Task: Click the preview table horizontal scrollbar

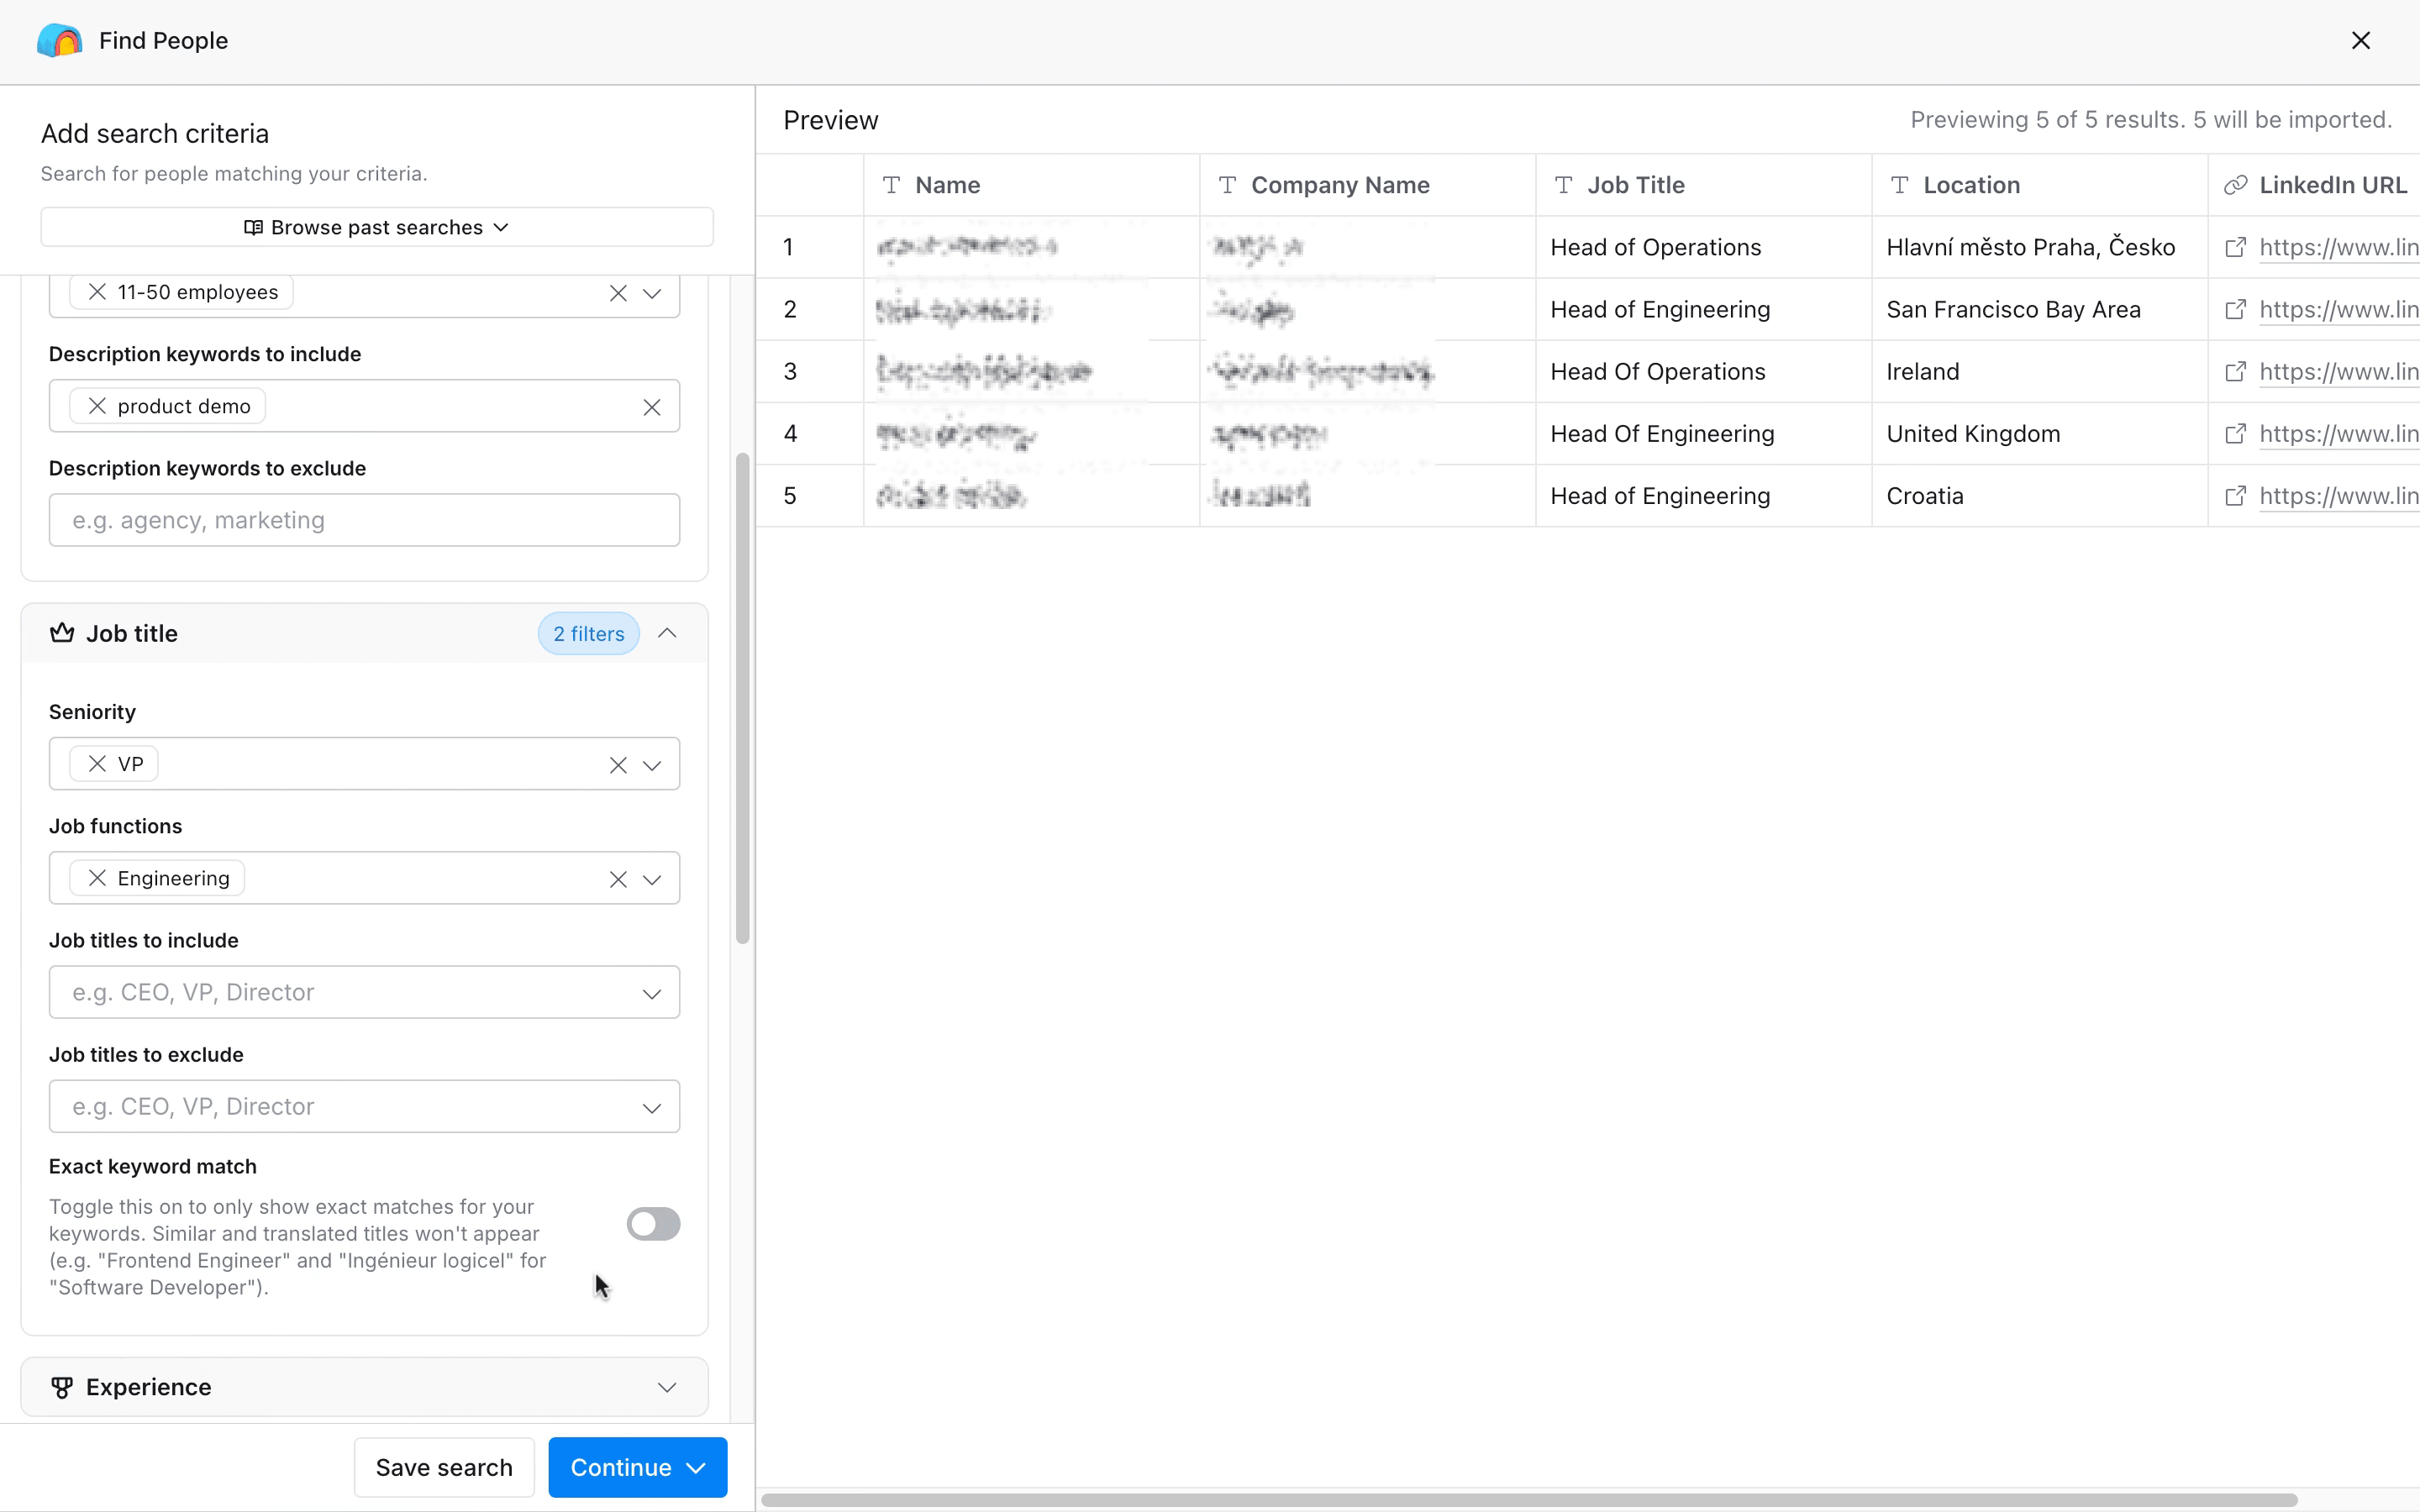Action: [x=1528, y=1500]
